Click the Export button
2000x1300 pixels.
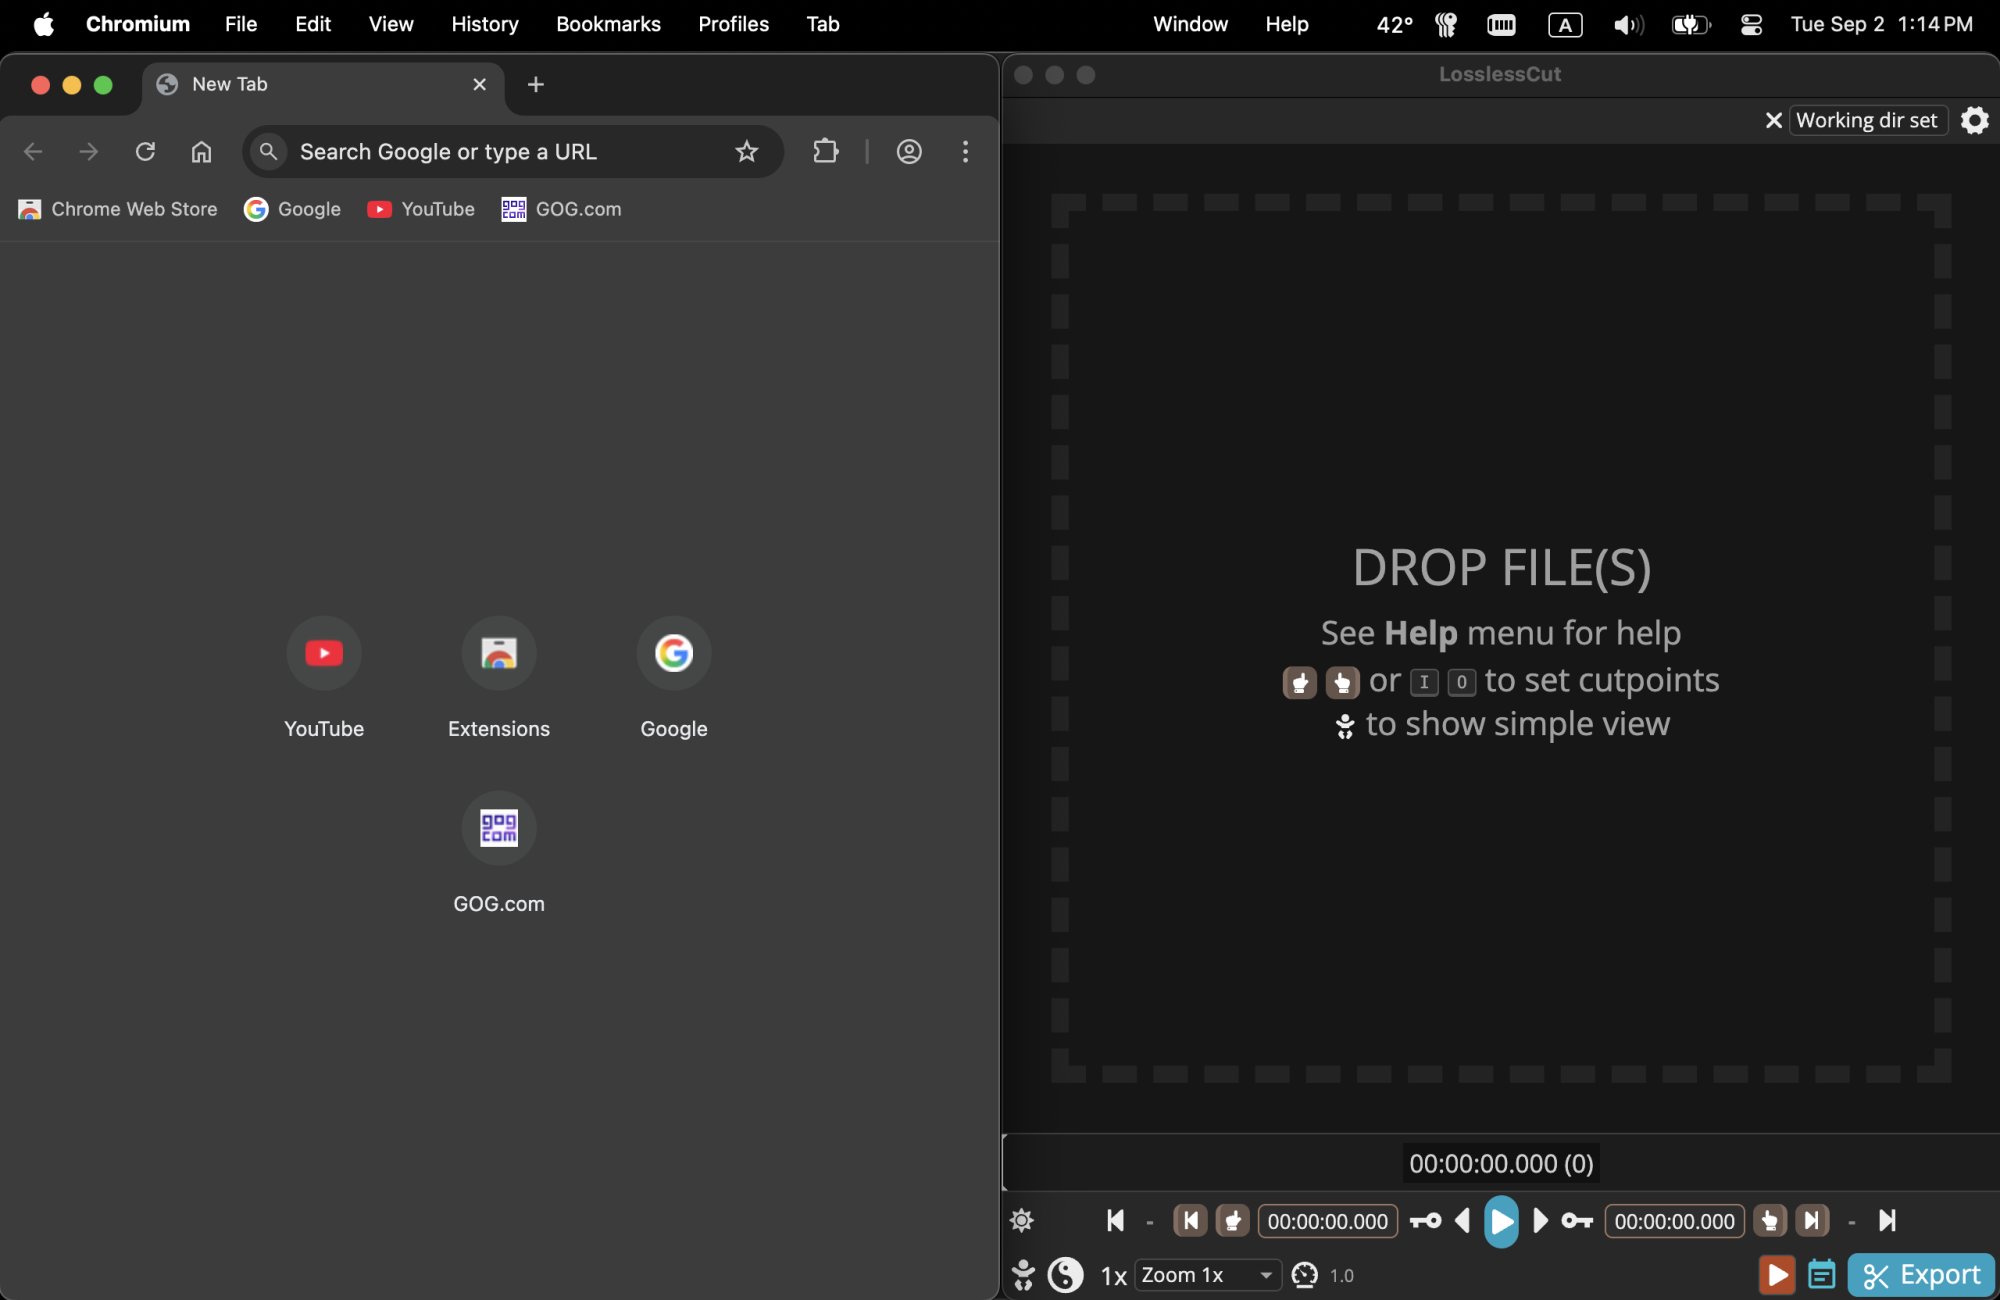[x=1921, y=1275]
